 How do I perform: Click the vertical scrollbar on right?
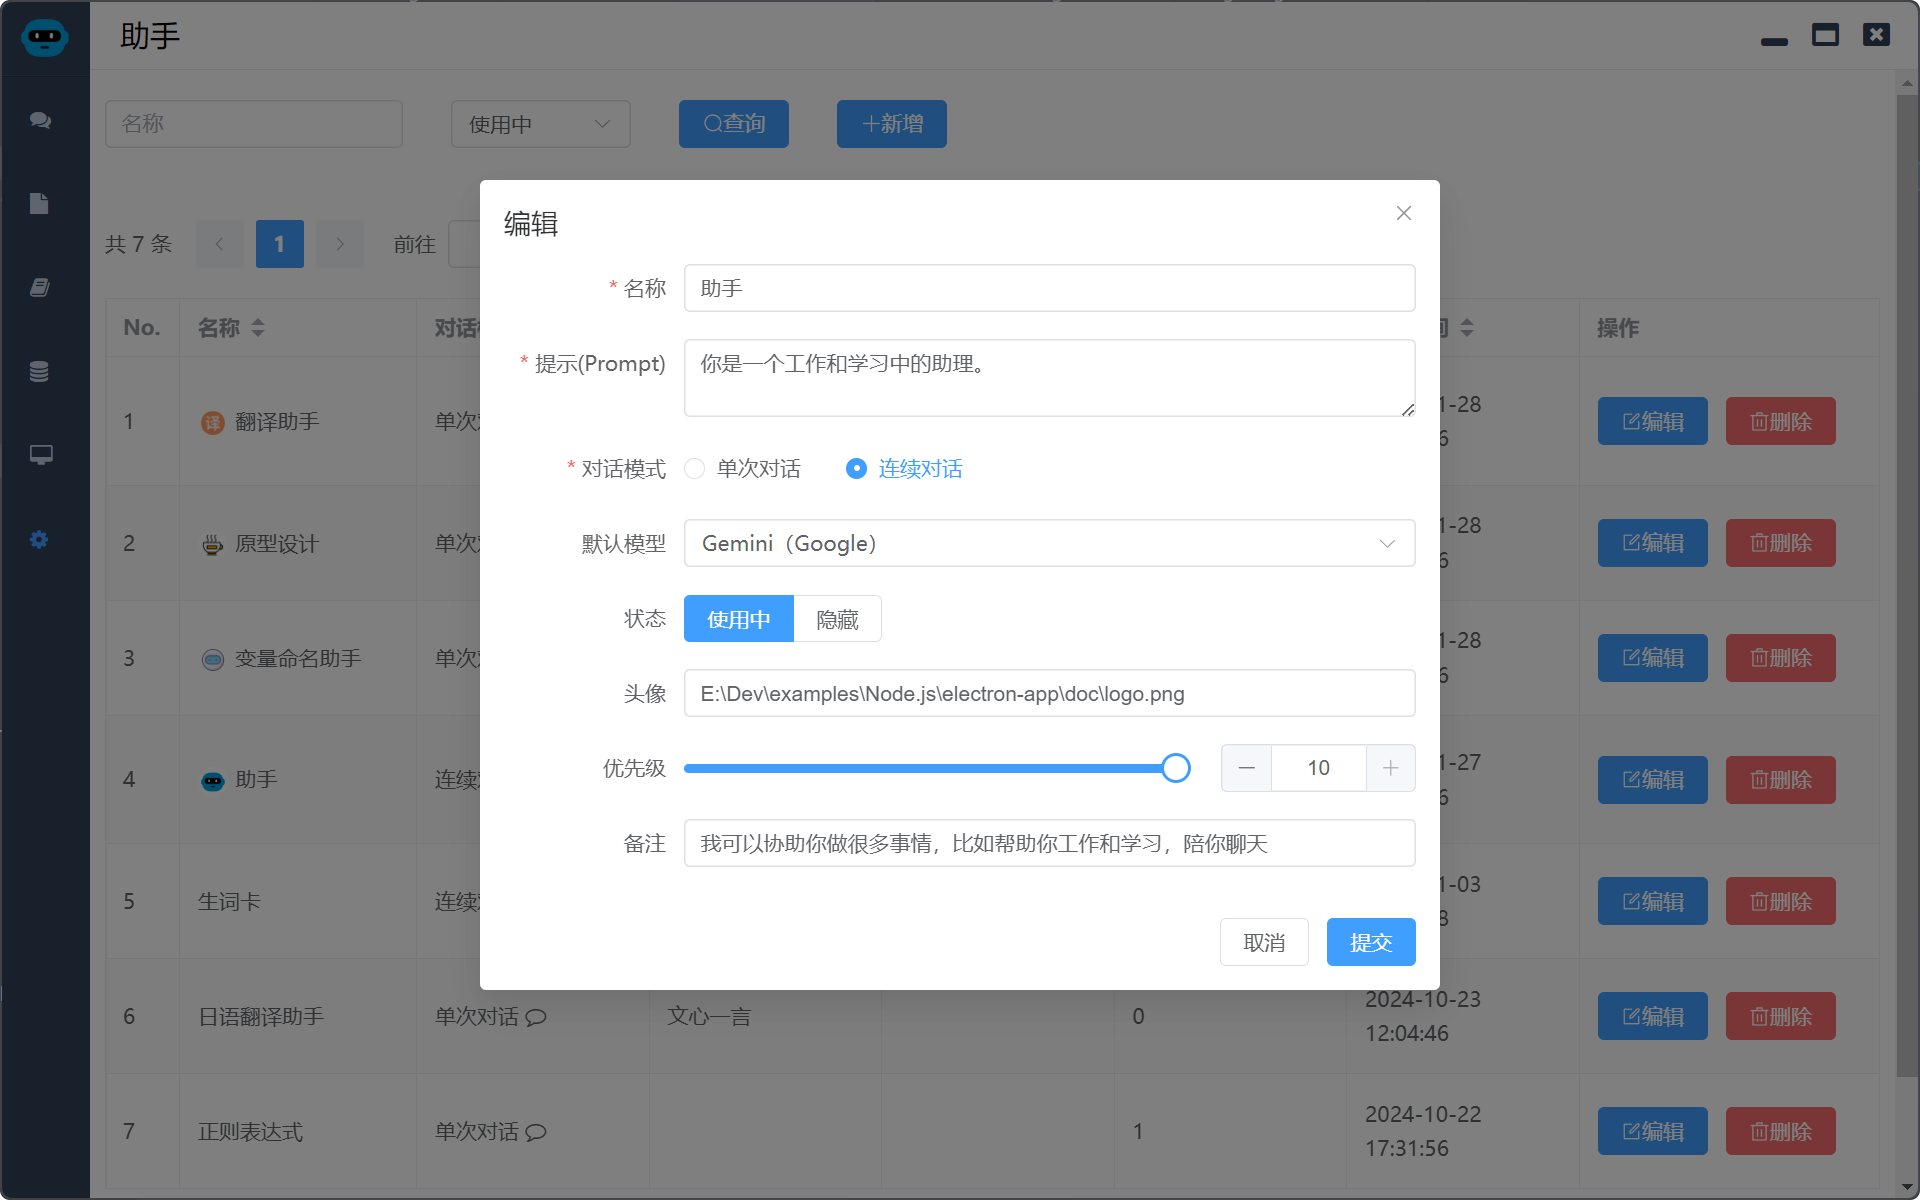click(1907, 585)
